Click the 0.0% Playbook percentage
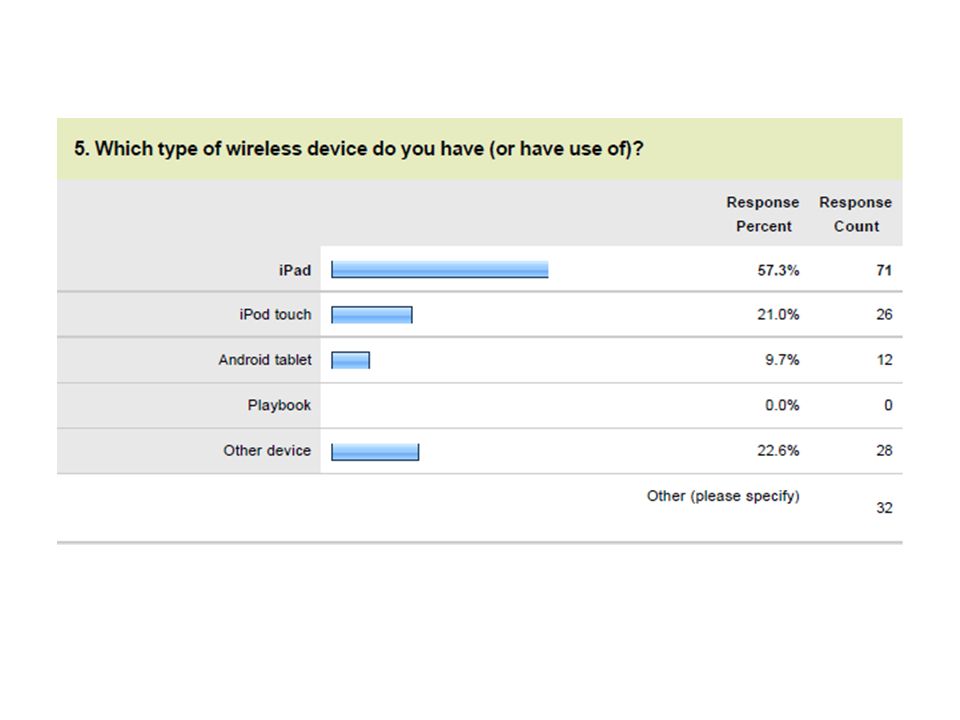This screenshot has width=960, height=720. (782, 405)
